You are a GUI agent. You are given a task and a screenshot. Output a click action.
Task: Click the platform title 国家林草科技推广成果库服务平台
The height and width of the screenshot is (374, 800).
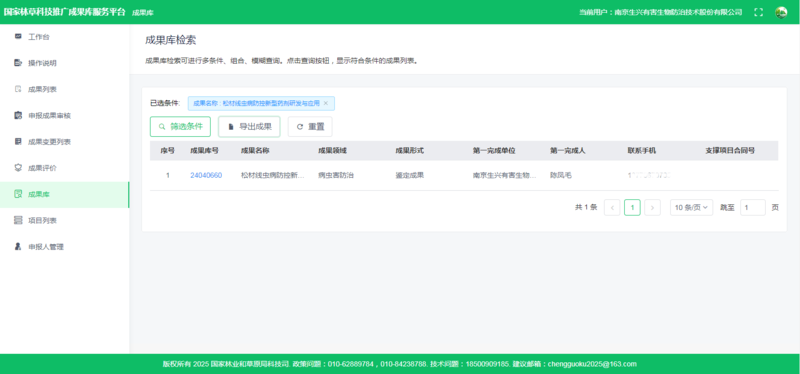click(64, 12)
